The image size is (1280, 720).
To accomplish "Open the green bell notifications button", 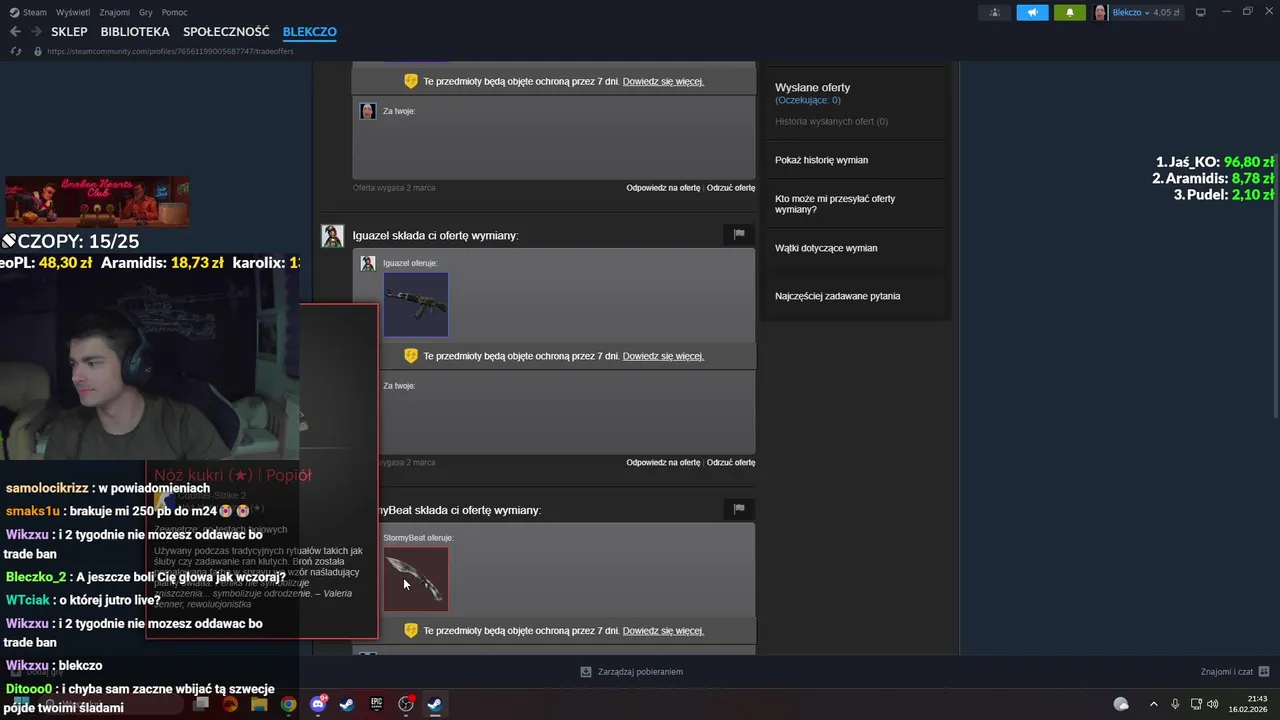I will pos(1070,12).
